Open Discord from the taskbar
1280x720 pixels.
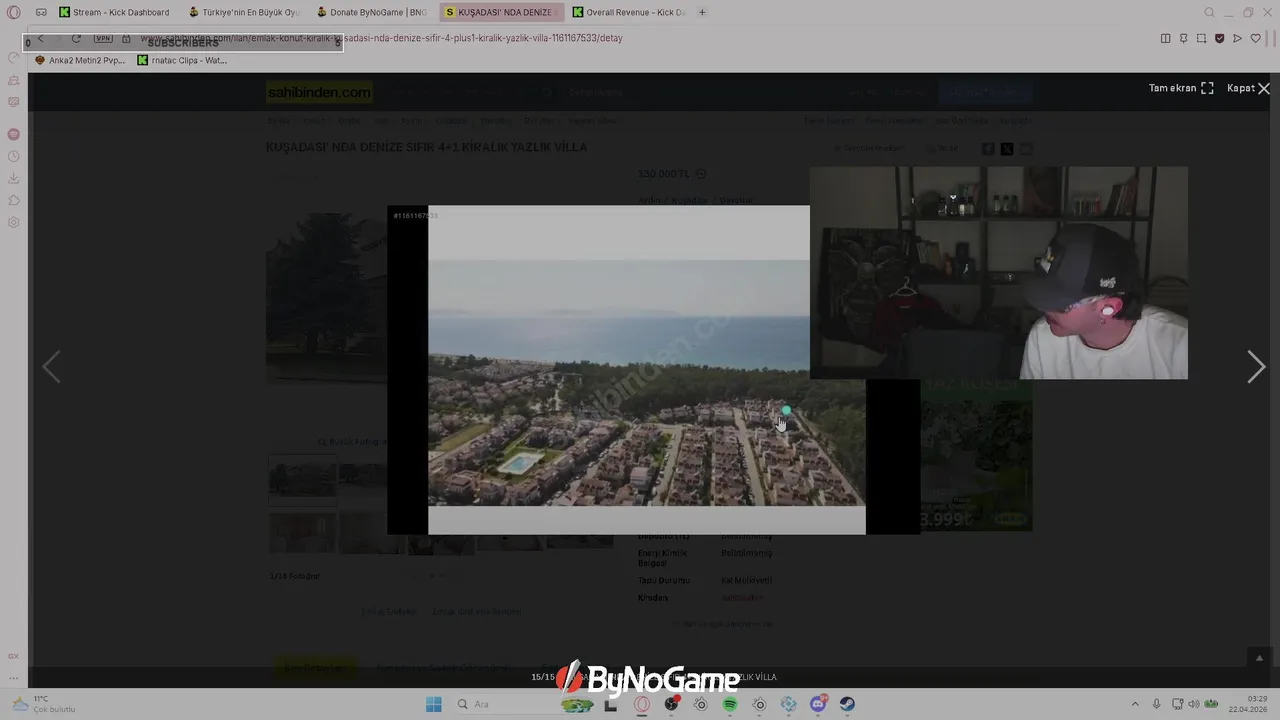[x=818, y=704]
